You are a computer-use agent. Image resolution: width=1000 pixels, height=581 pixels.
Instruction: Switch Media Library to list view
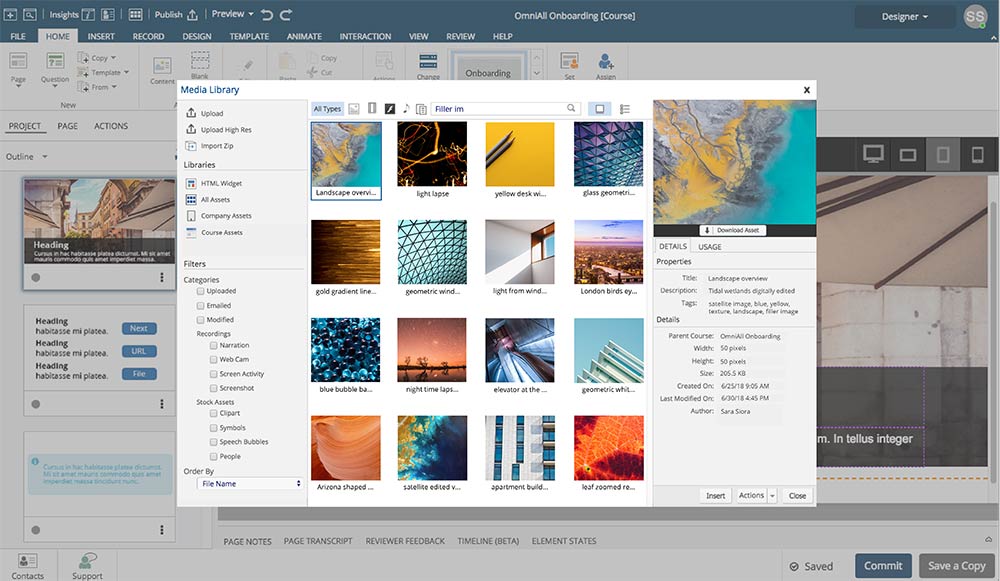click(x=625, y=108)
